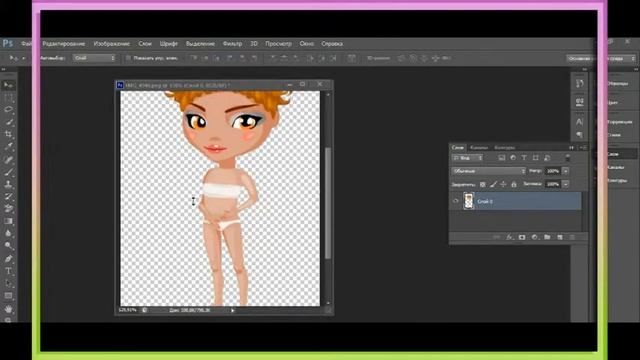
Task: Open the 'Справка' menu
Action: (x=332, y=44)
